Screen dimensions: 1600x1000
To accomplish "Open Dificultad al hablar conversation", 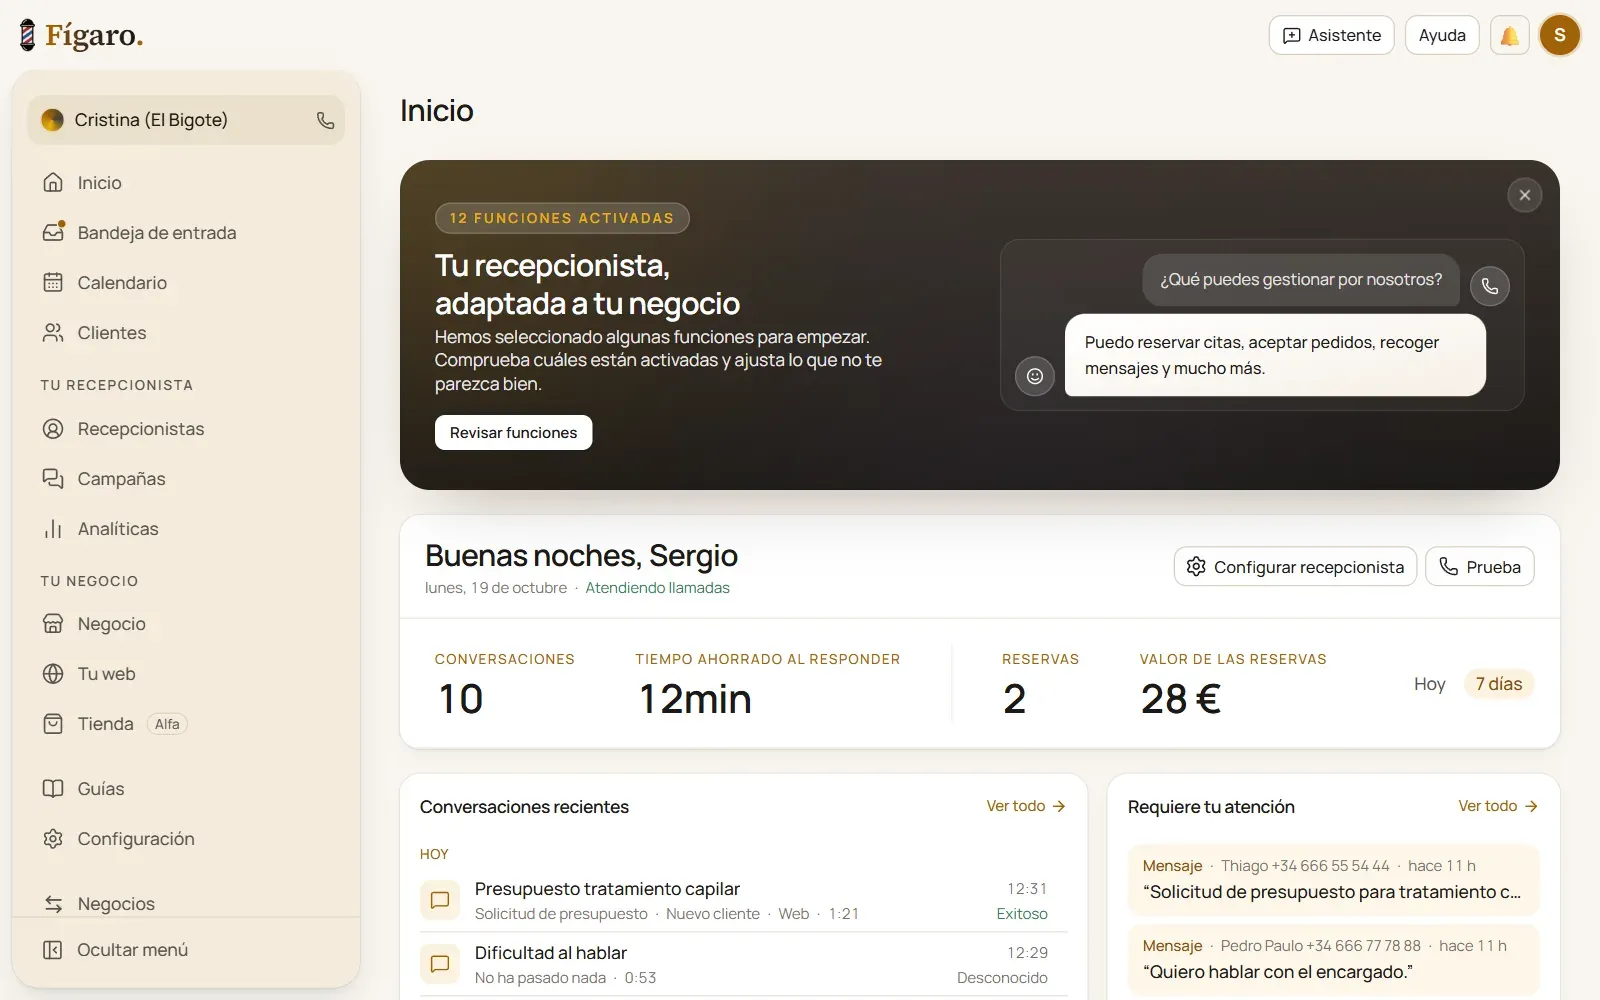I will tap(743, 964).
